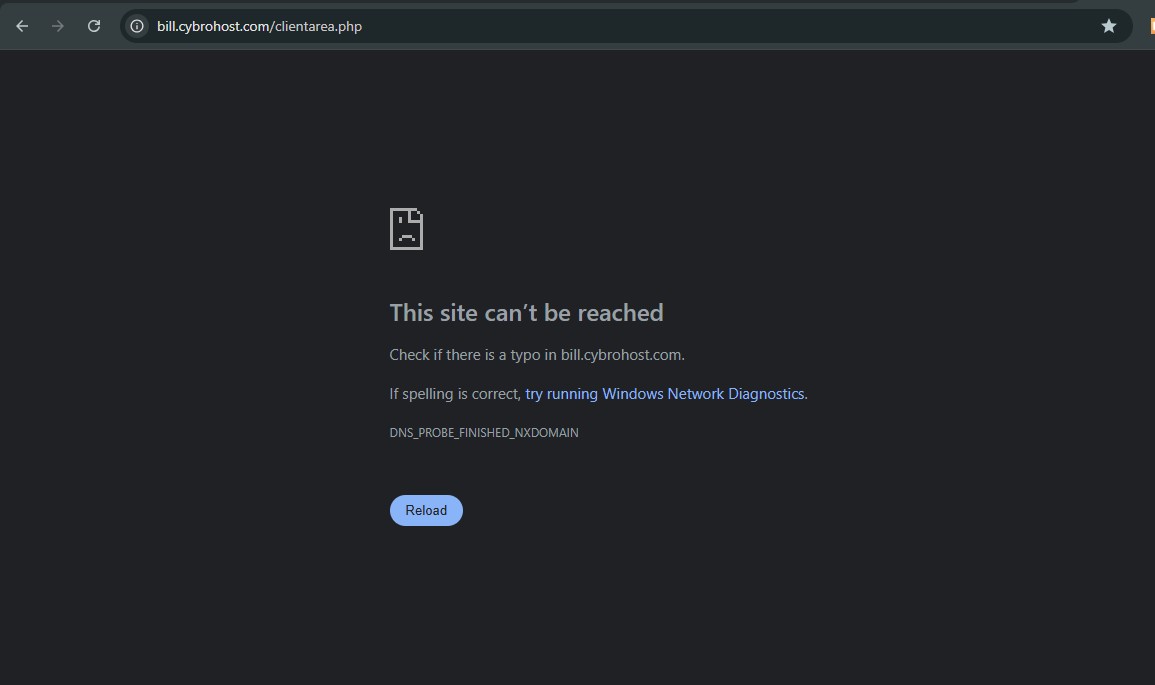This screenshot has height=685, width=1155.
Task: Click the forward navigation arrow
Action: pyautogui.click(x=57, y=27)
